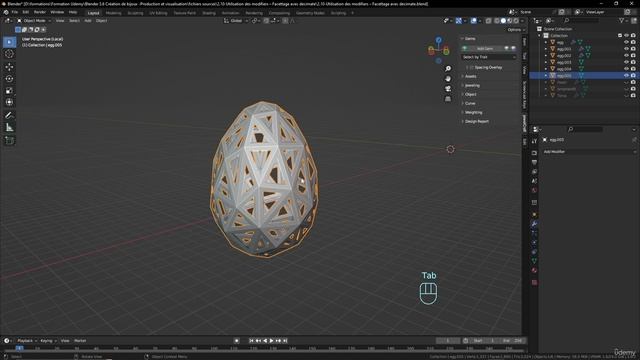Switch to the Geometry Nodes workspace tab
Image resolution: width=640 pixels, height=360 pixels.
310,13
